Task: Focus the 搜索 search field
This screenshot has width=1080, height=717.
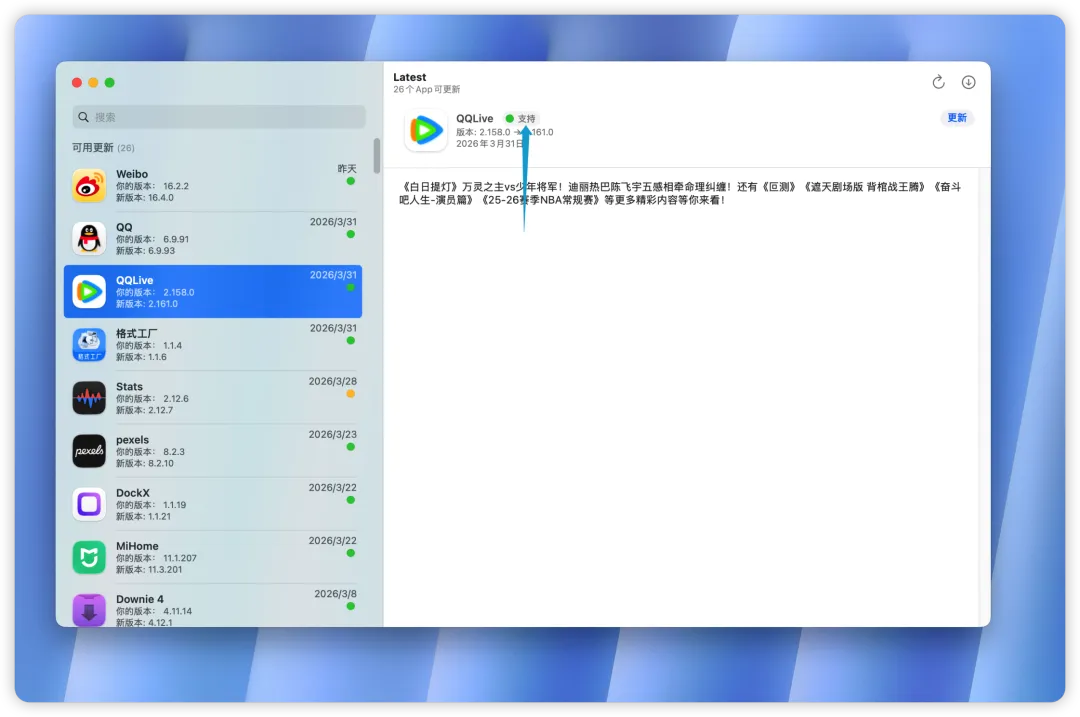Action: tap(218, 117)
